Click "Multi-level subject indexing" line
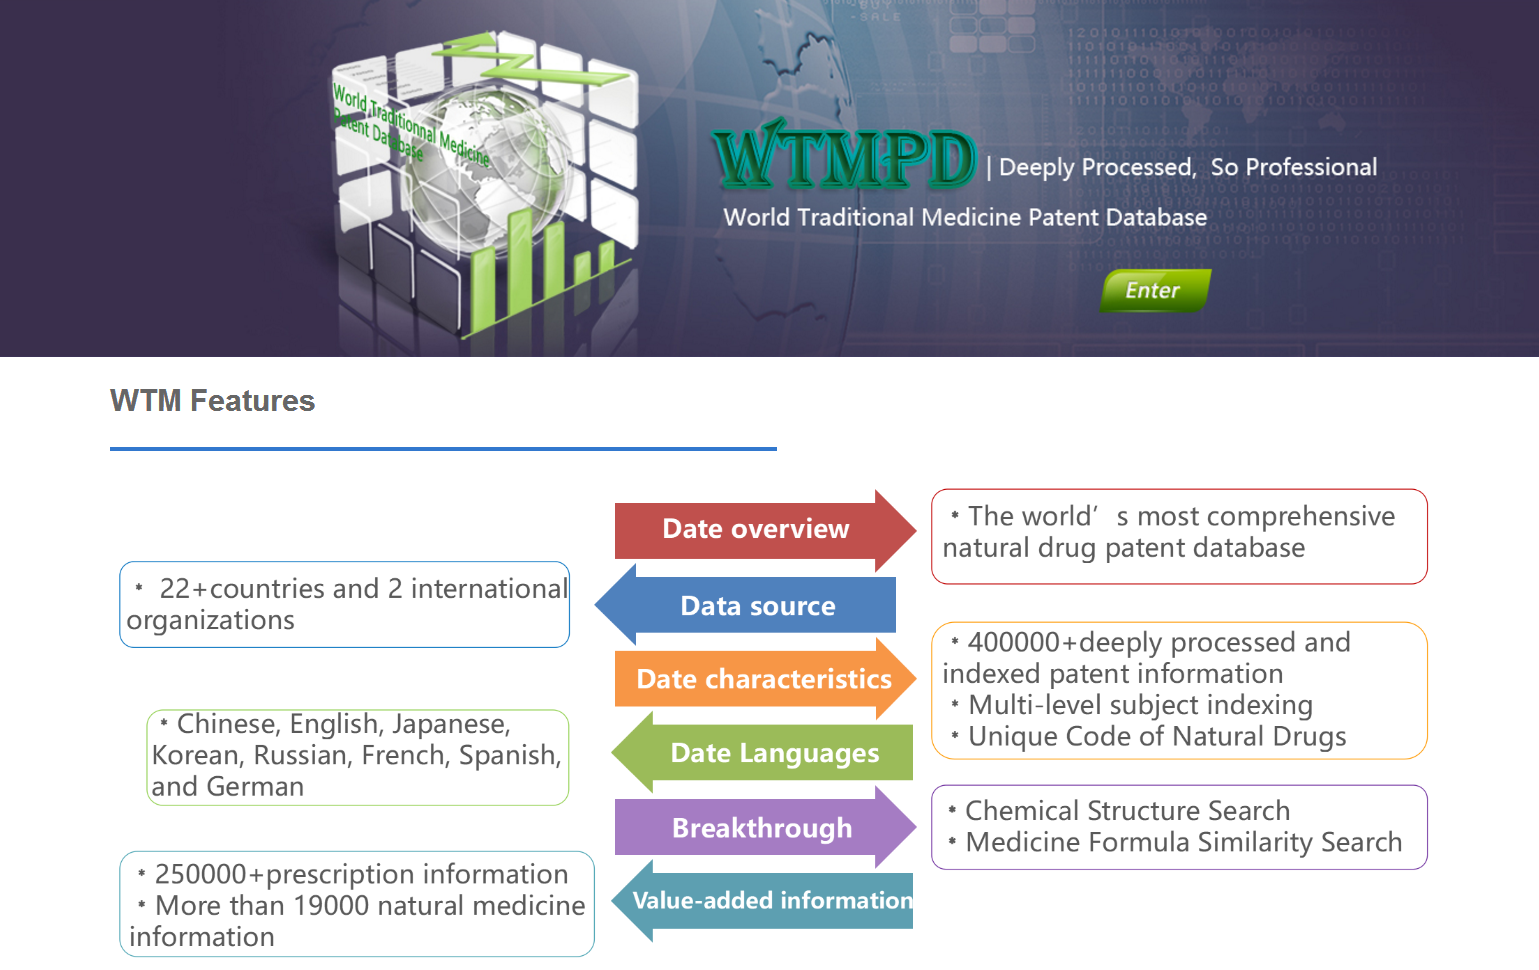This screenshot has width=1539, height=970. tap(1132, 705)
